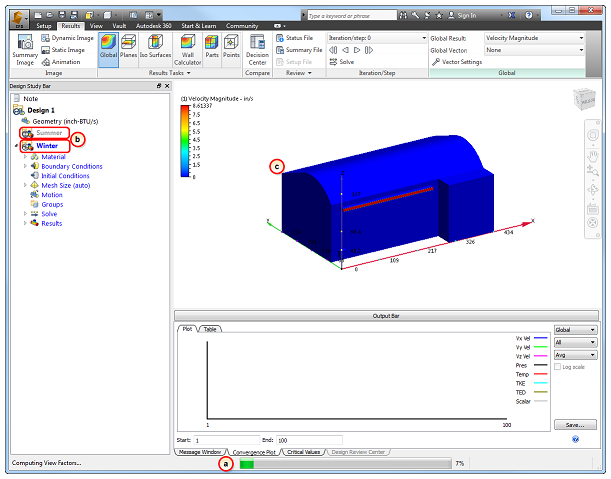This screenshot has width=611, height=479.
Task: Open the Global dropdown in convergence plot
Action: 575,330
